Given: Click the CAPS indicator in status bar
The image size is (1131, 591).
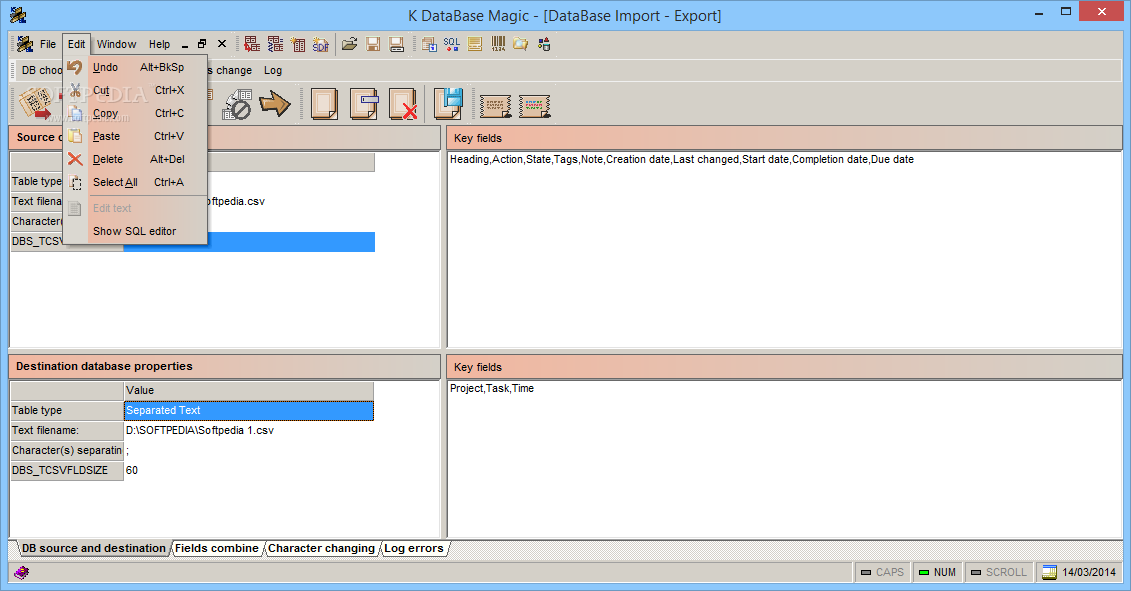Looking at the screenshot, I should click(x=882, y=572).
